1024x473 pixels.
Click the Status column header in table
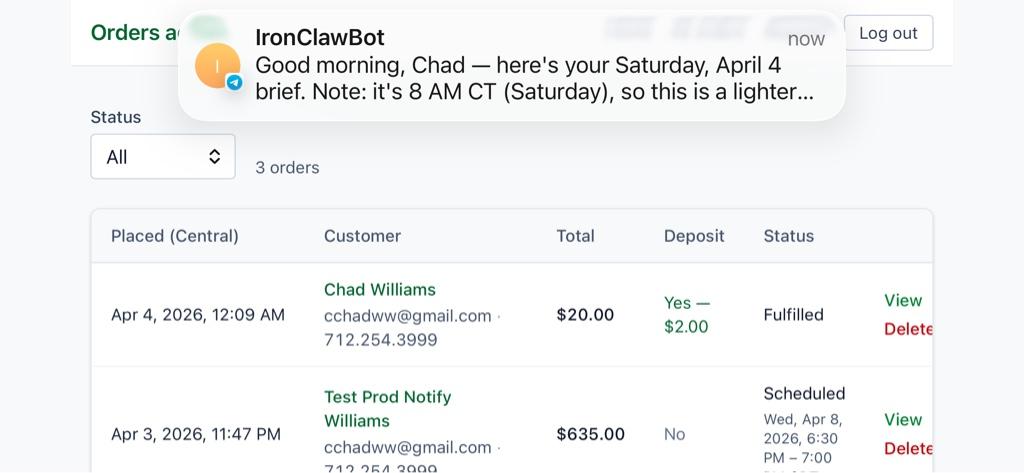coord(788,236)
